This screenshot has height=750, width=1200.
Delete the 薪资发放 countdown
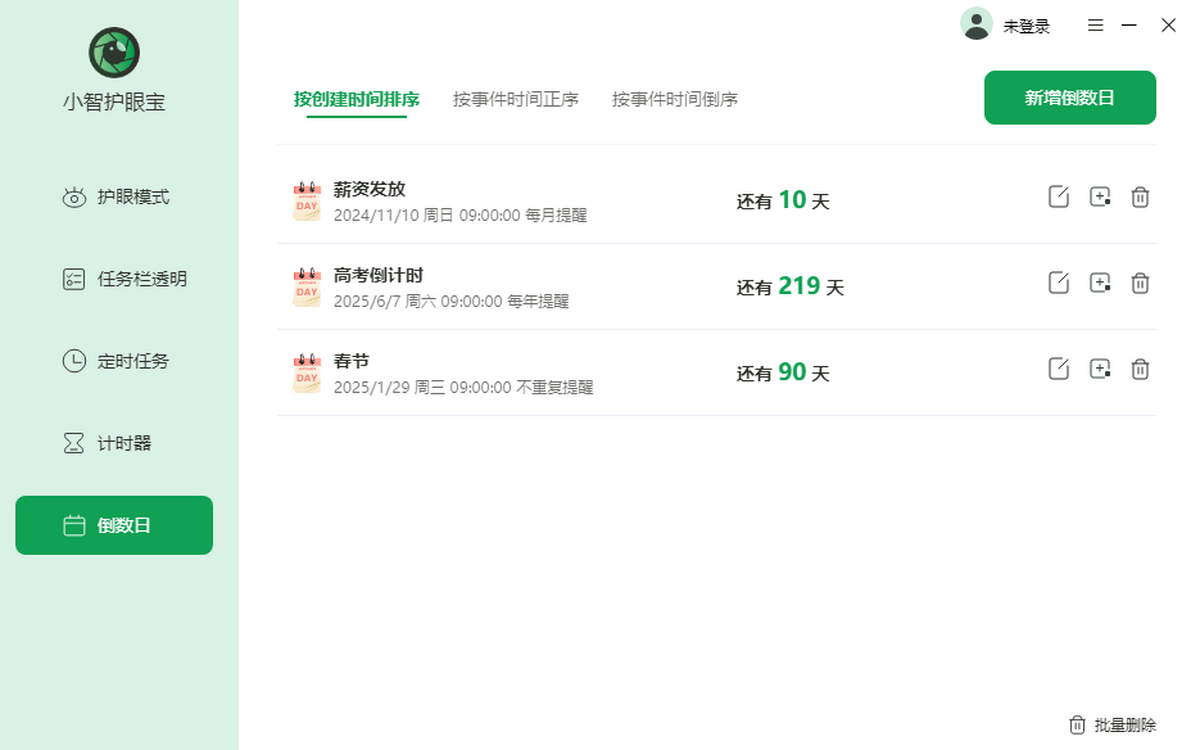click(x=1140, y=197)
